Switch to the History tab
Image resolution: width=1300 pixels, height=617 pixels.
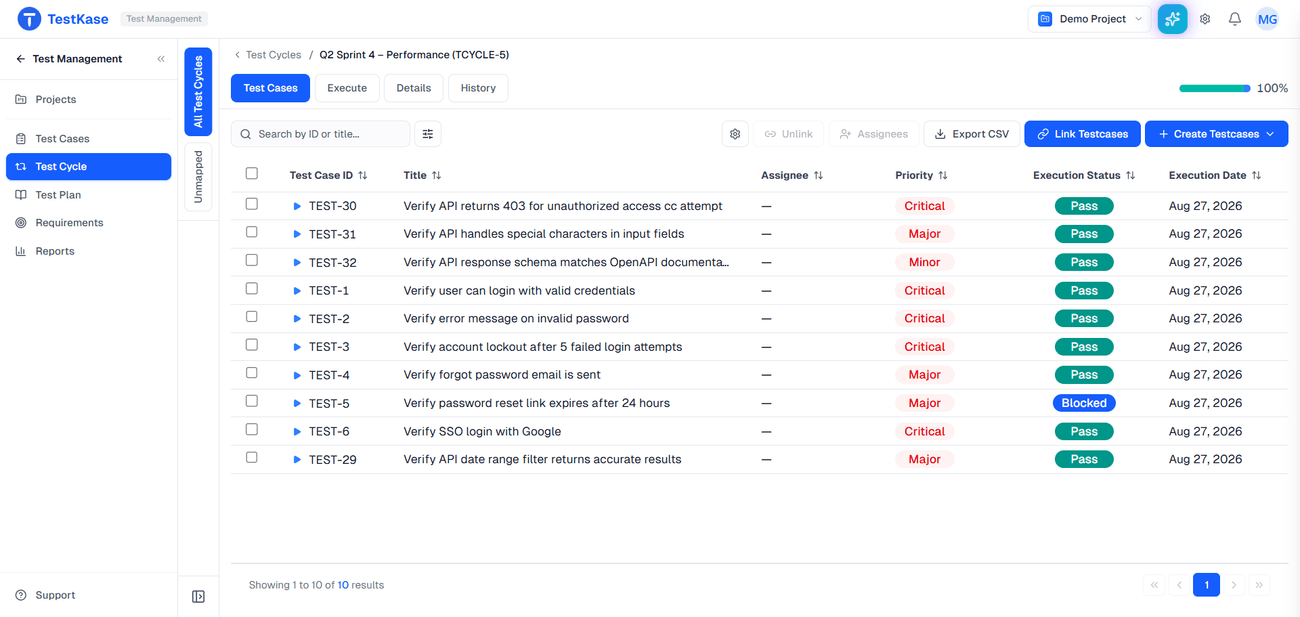click(478, 88)
